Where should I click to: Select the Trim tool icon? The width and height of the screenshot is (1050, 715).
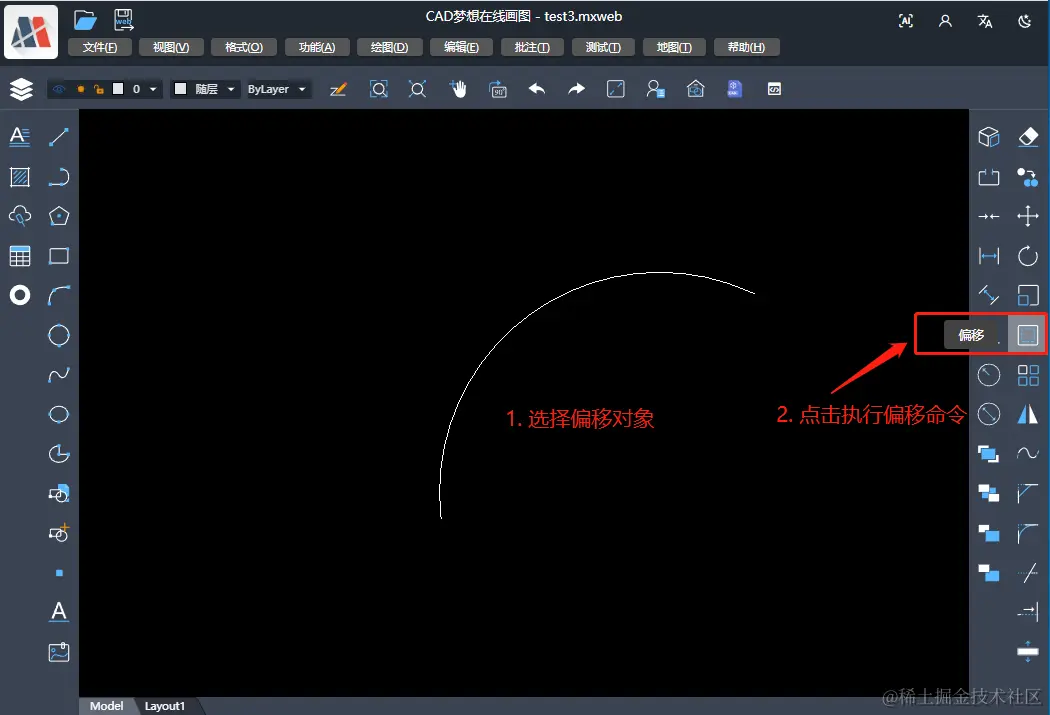click(x=1028, y=573)
